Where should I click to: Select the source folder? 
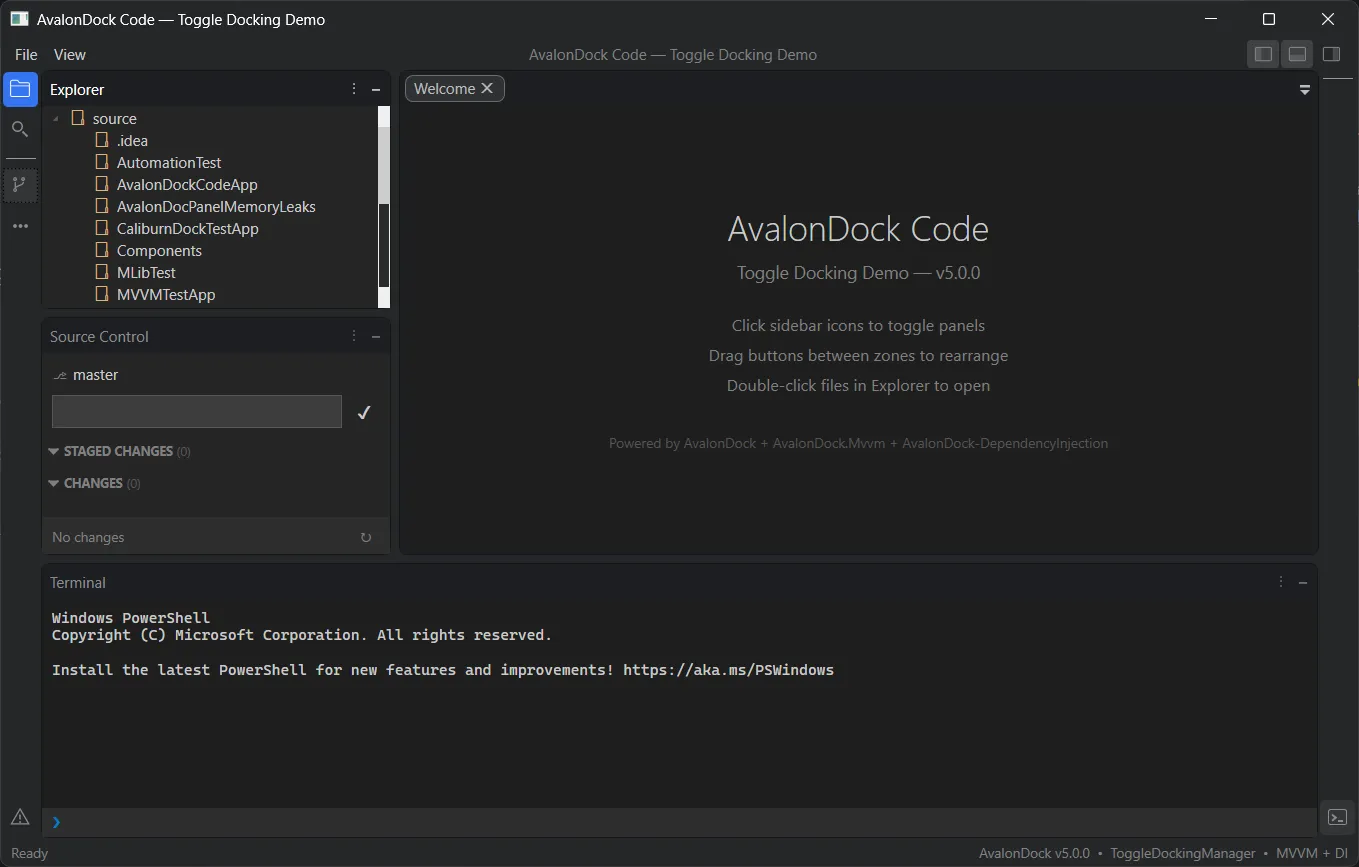pos(114,118)
